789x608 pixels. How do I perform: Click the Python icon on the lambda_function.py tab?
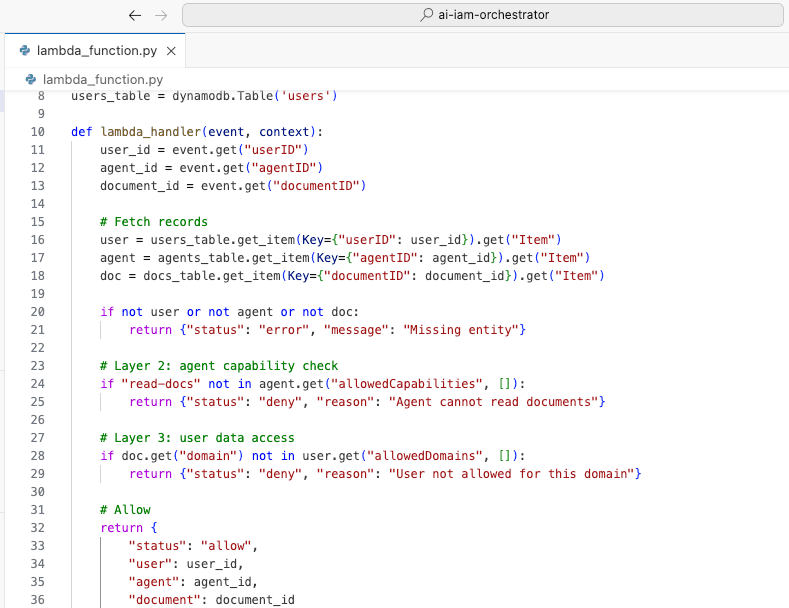(25, 50)
